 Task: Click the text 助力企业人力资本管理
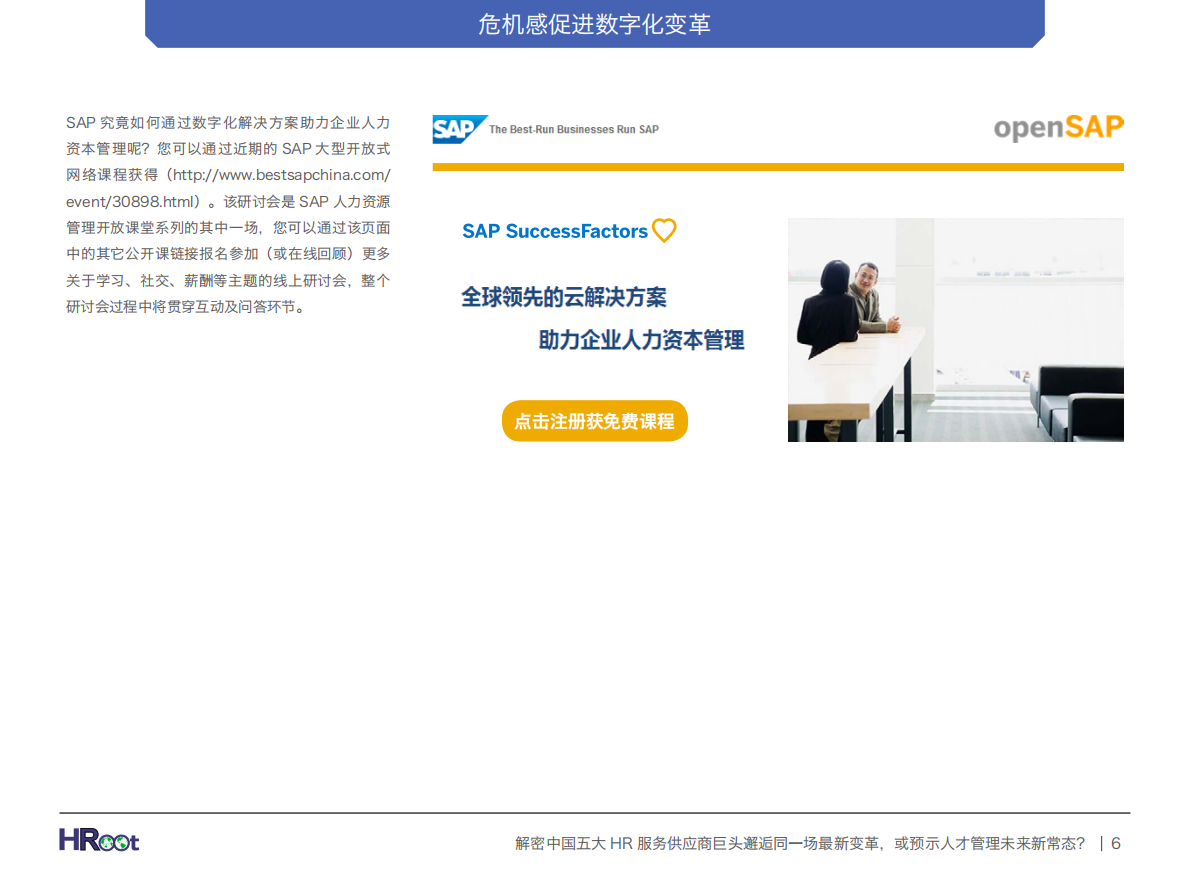[641, 340]
